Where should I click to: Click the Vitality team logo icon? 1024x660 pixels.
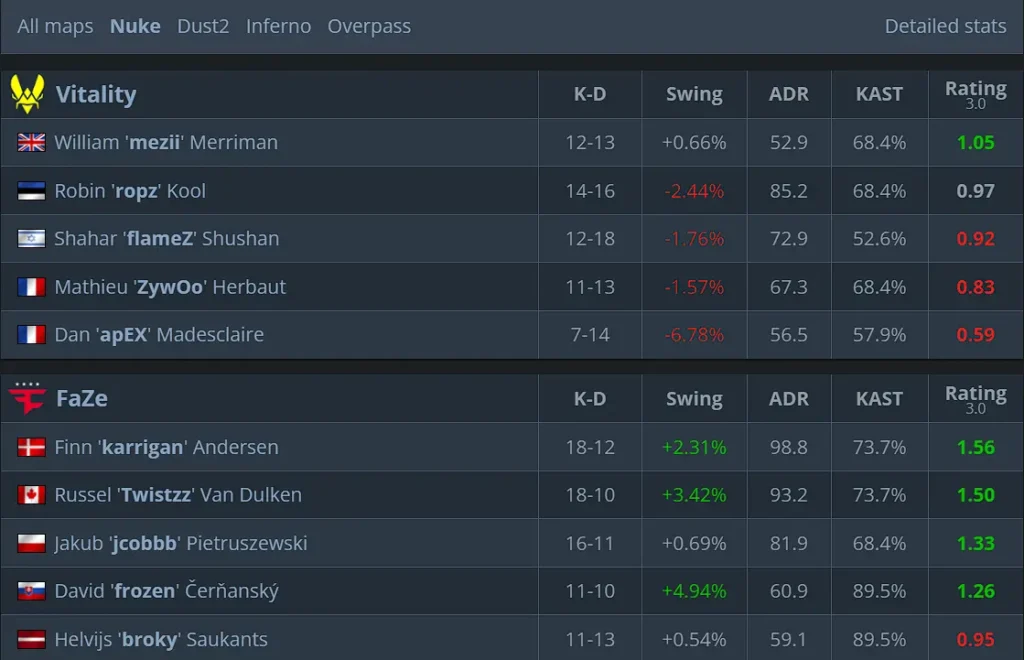[27, 94]
